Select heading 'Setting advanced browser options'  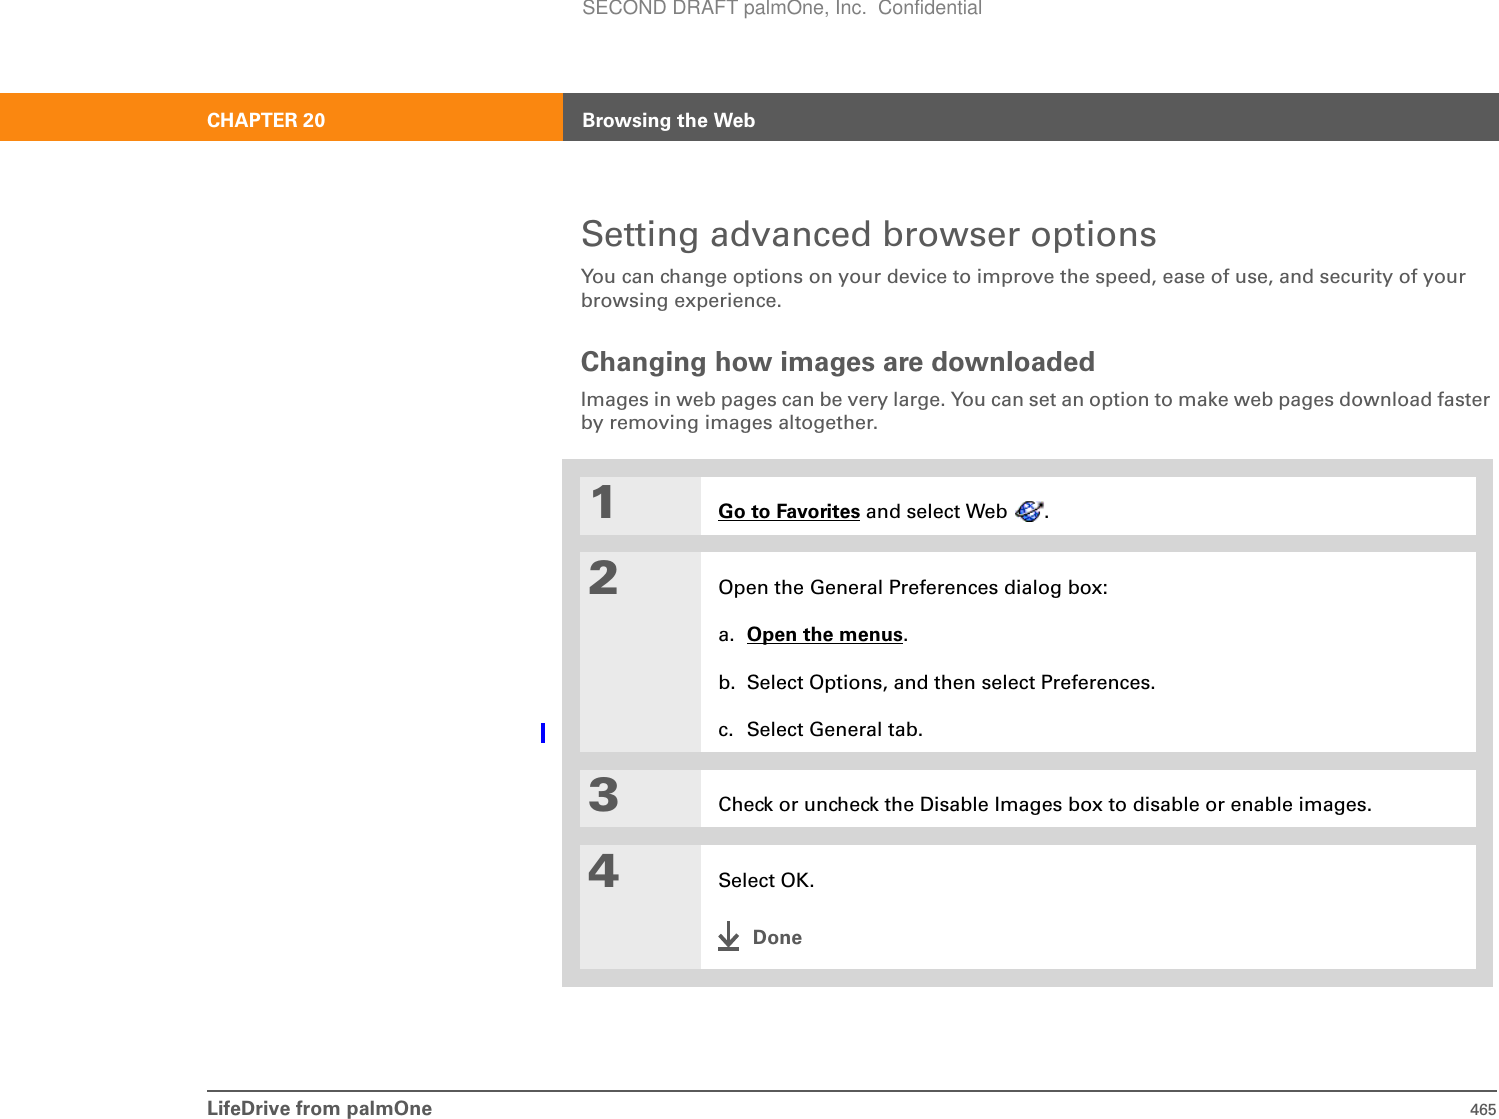coord(869,234)
